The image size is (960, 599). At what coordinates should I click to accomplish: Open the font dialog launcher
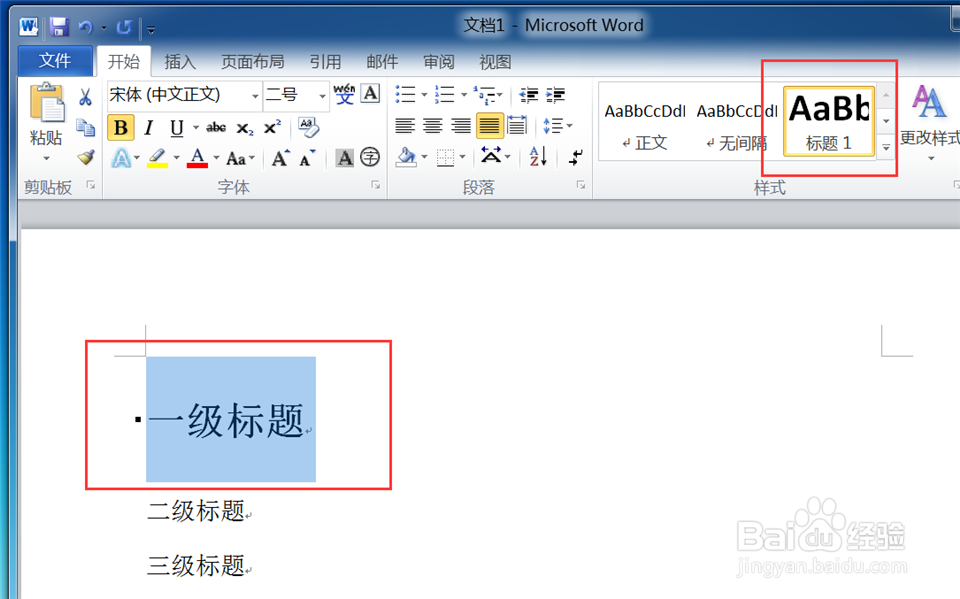(x=376, y=185)
